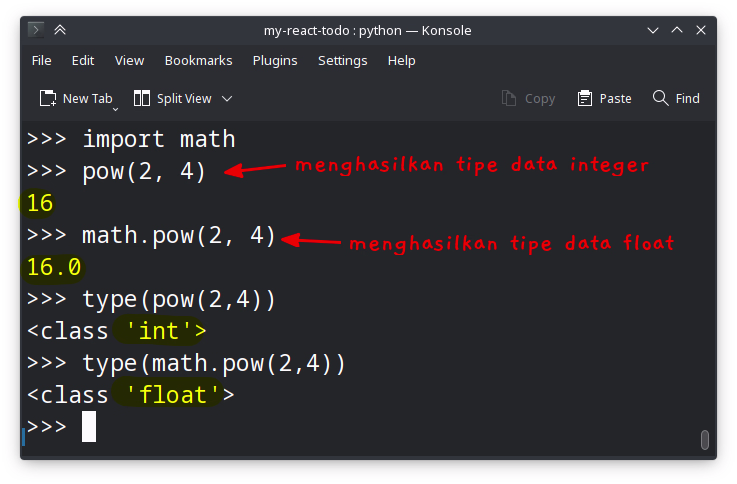Click the terminal scrollbar handle
The width and height of the screenshot is (737, 484).
tap(705, 440)
